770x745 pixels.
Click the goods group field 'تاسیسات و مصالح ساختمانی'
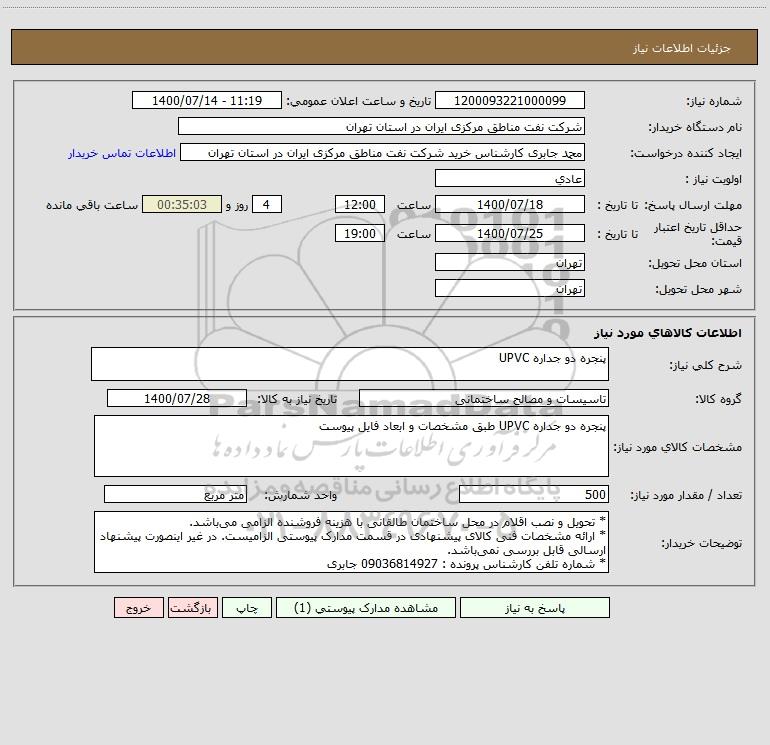484,398
